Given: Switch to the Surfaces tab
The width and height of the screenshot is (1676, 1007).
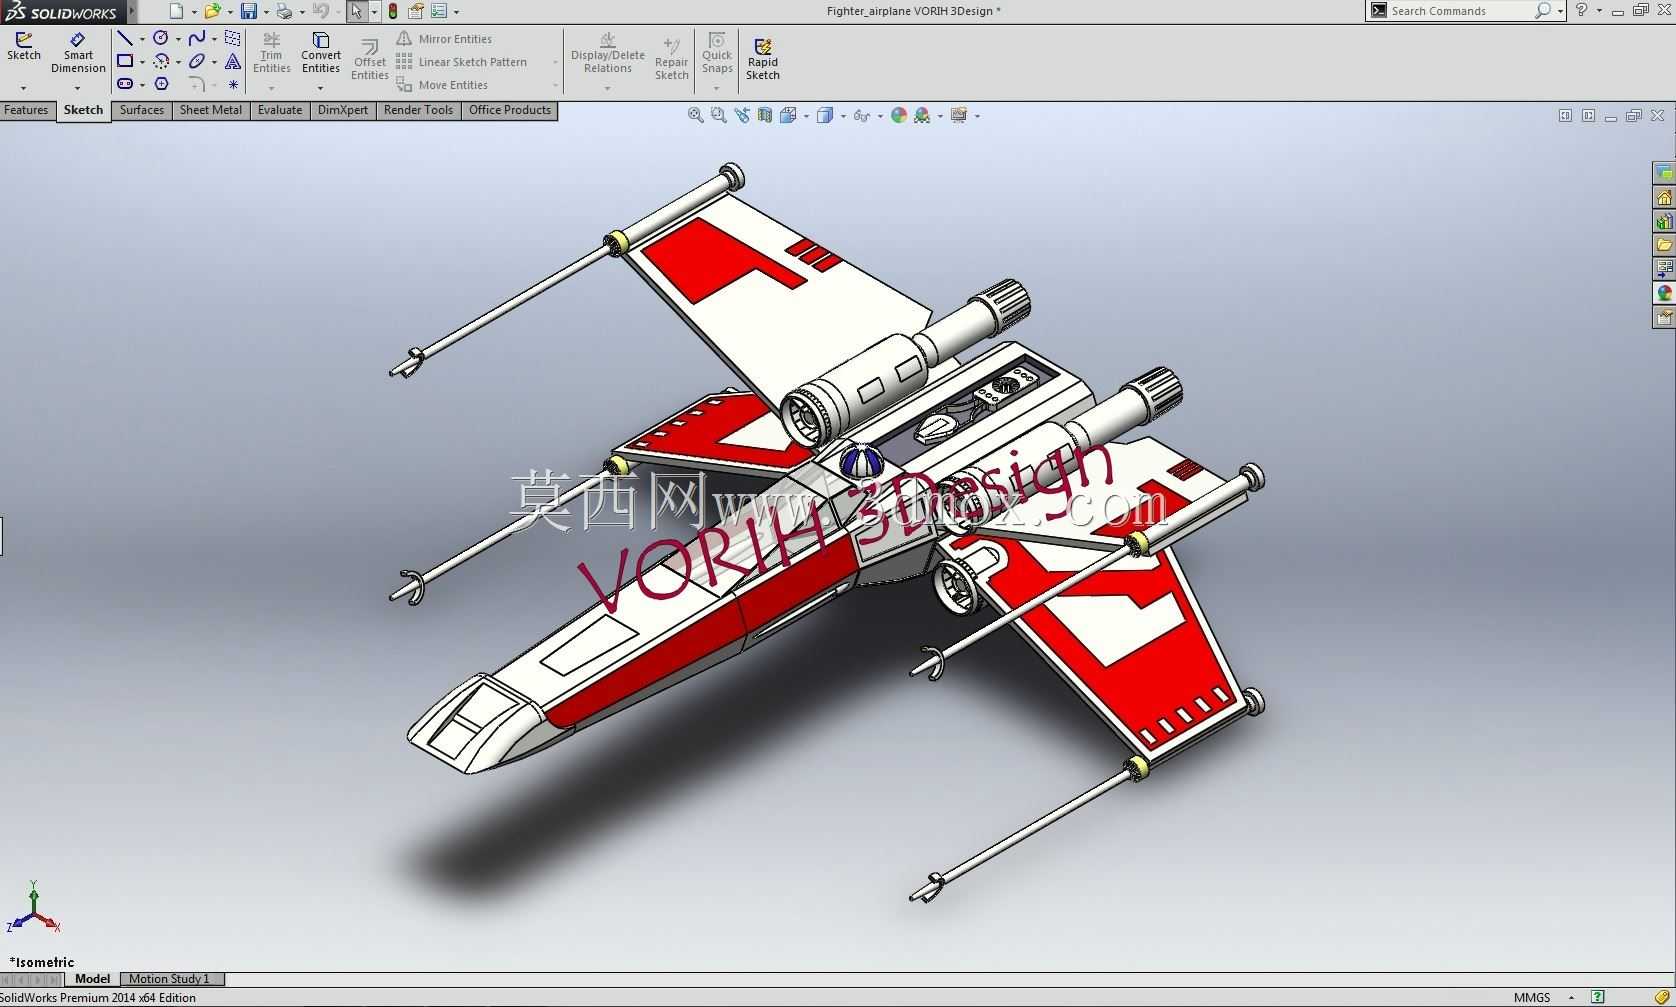Looking at the screenshot, I should (142, 110).
